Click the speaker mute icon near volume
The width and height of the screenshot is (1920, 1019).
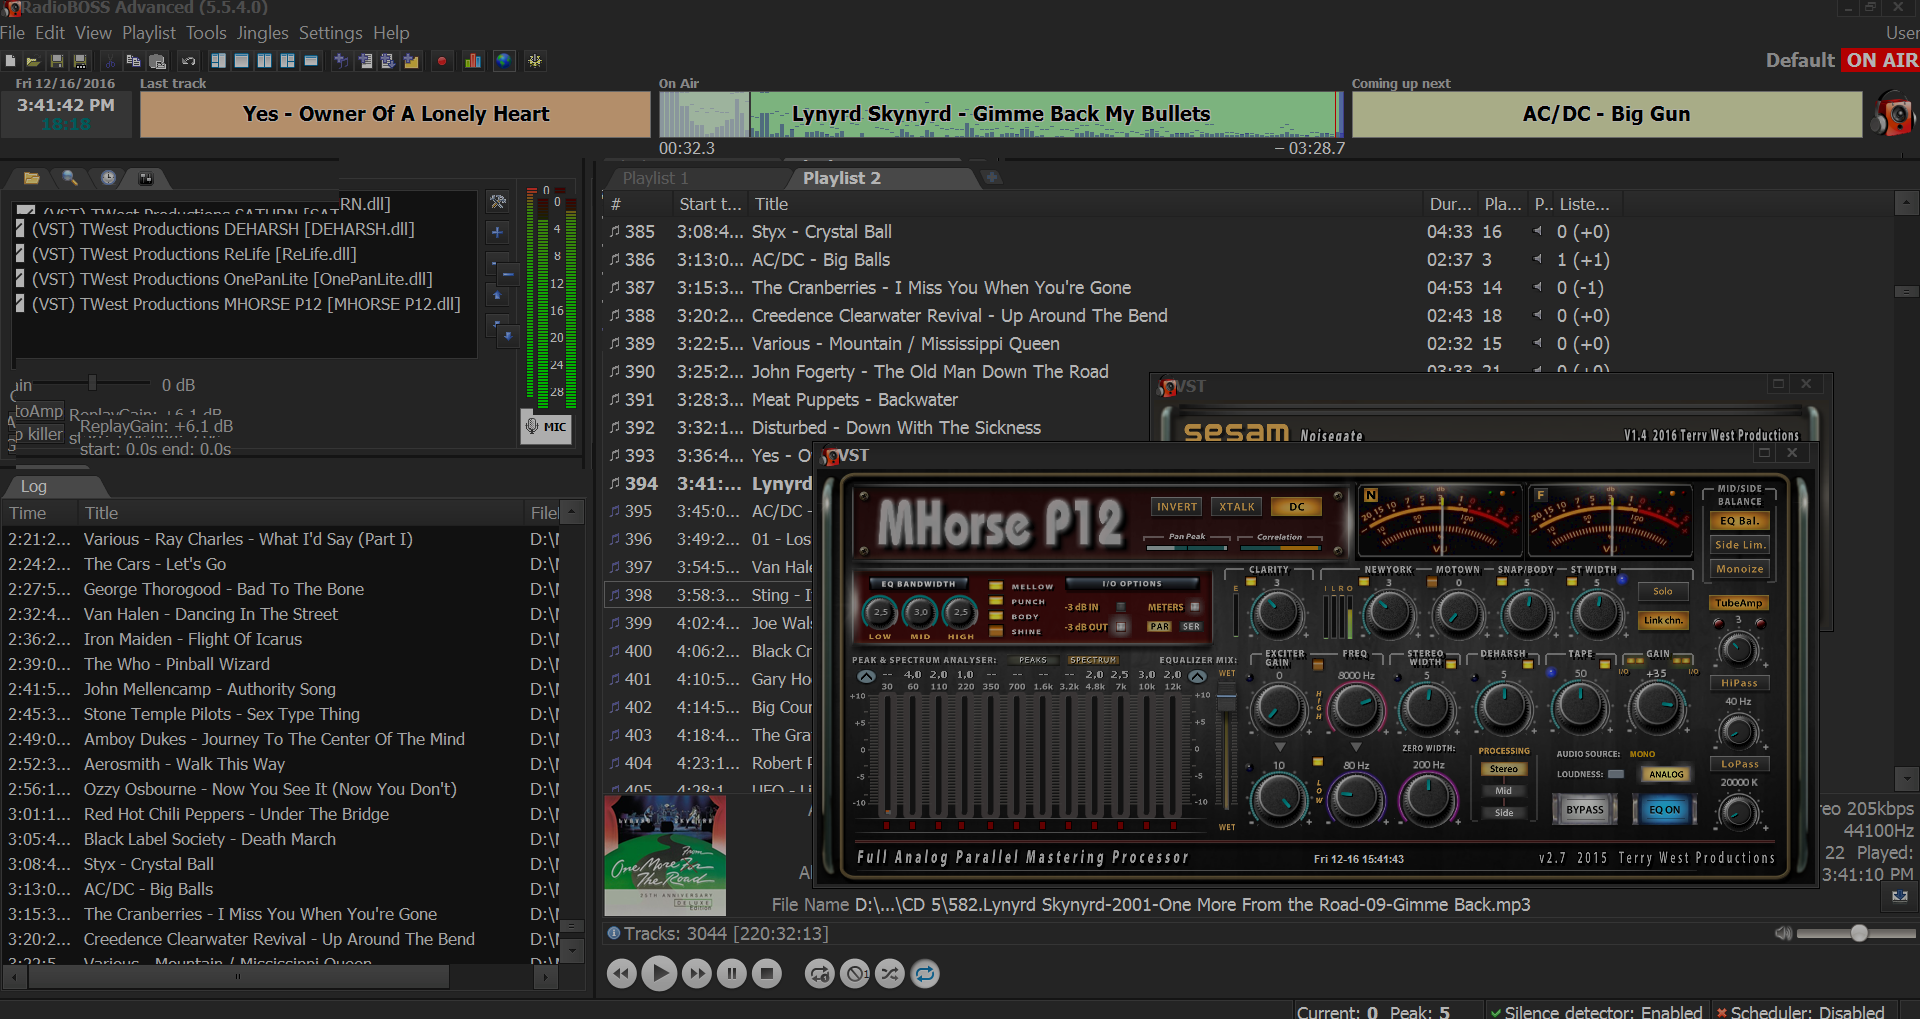[1783, 933]
